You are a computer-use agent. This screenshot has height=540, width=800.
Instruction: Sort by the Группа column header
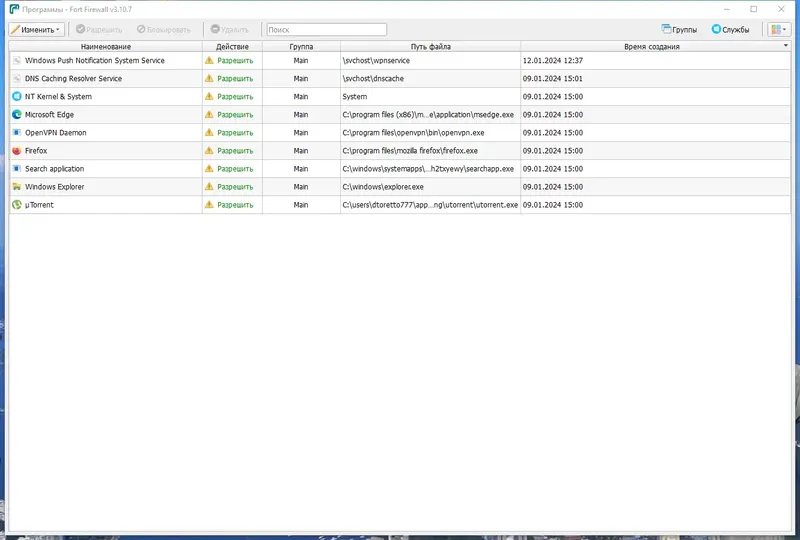pos(301,46)
